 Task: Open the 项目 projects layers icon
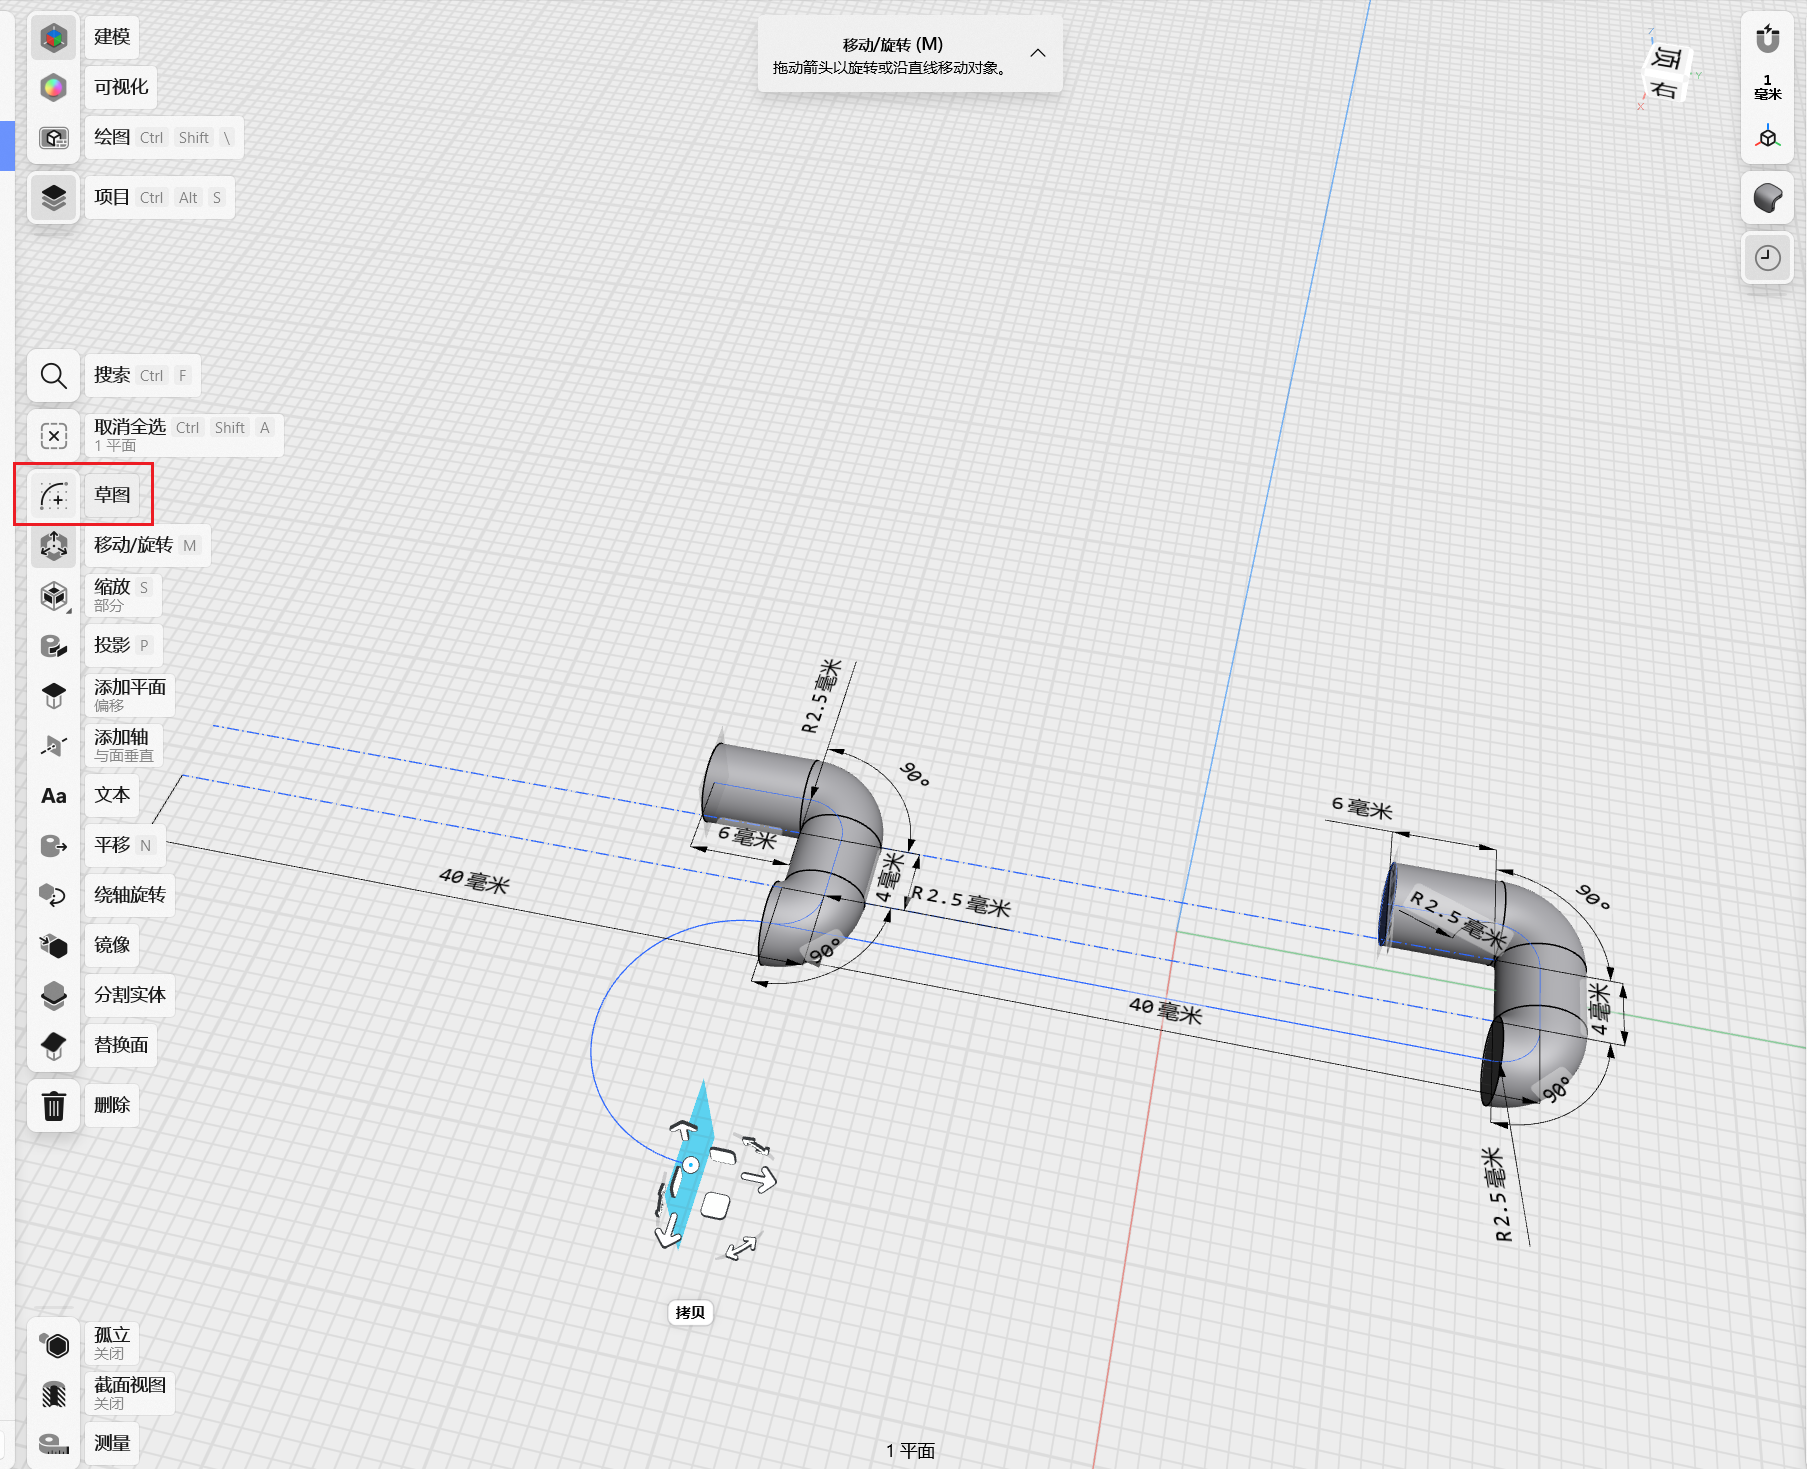(54, 198)
